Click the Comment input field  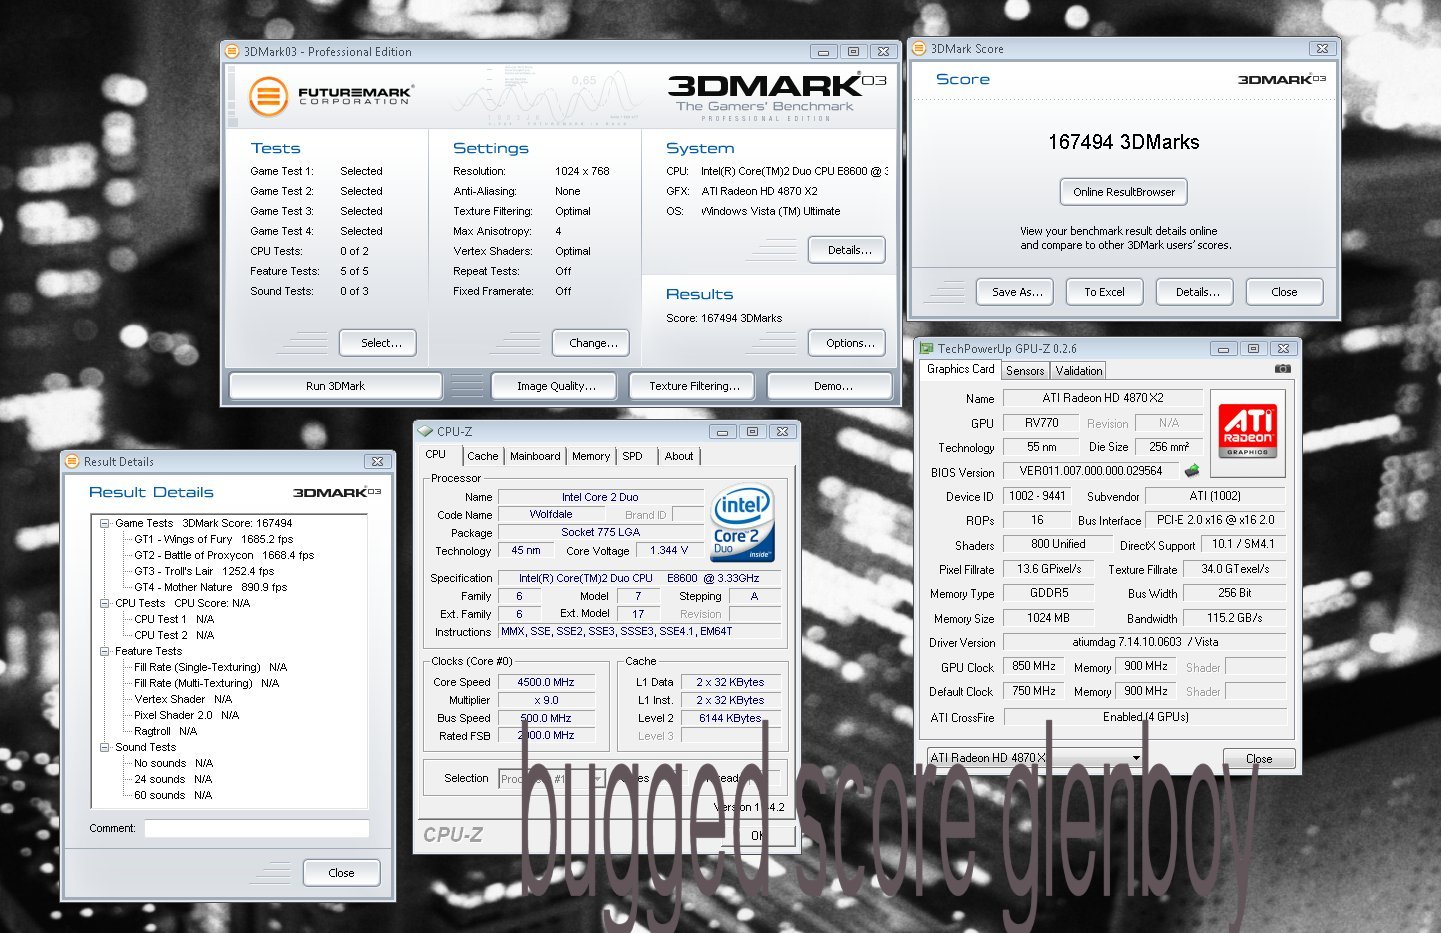tap(256, 828)
